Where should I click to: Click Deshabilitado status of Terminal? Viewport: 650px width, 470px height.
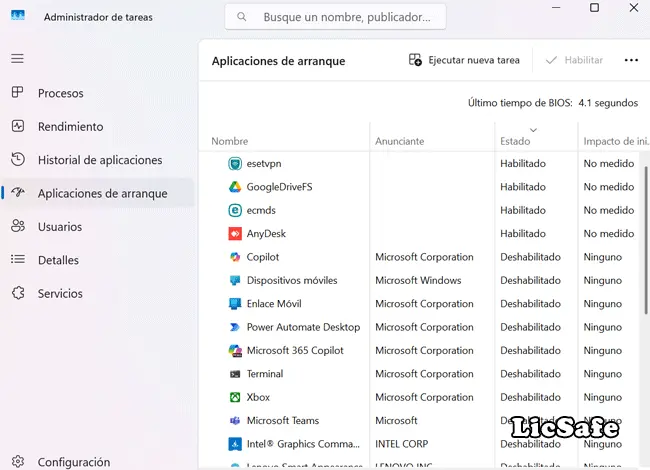pos(530,374)
